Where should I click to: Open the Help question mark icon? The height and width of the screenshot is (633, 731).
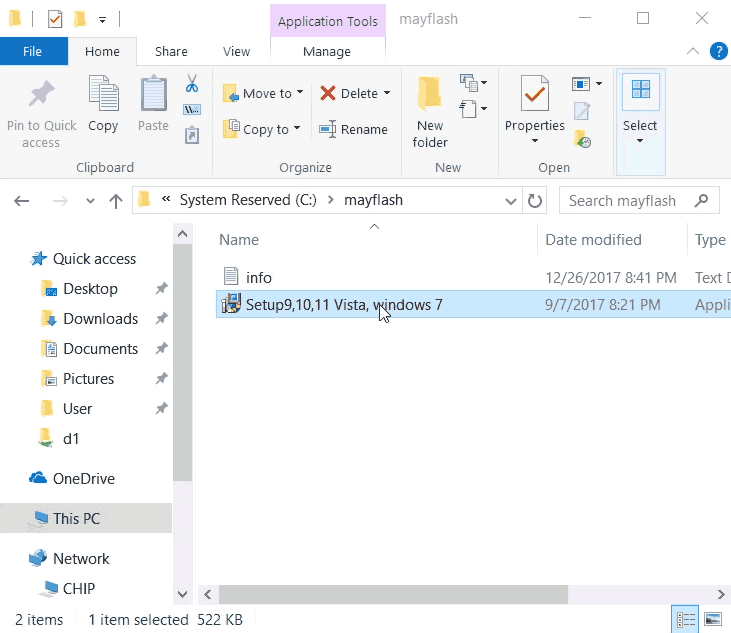pos(718,51)
